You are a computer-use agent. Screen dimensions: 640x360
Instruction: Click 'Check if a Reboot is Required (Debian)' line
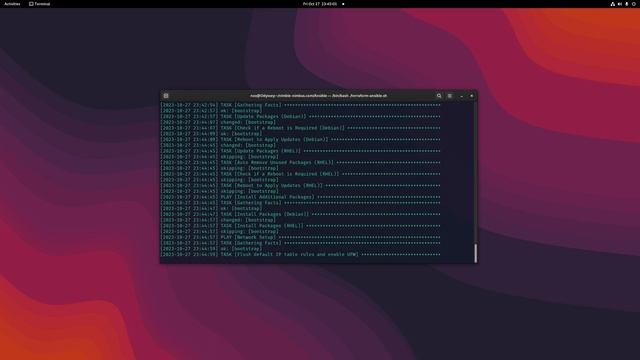[300, 128]
